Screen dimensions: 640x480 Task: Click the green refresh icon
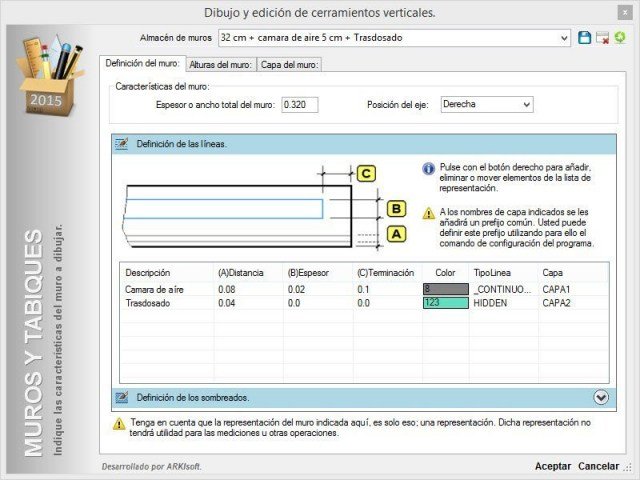pos(620,38)
